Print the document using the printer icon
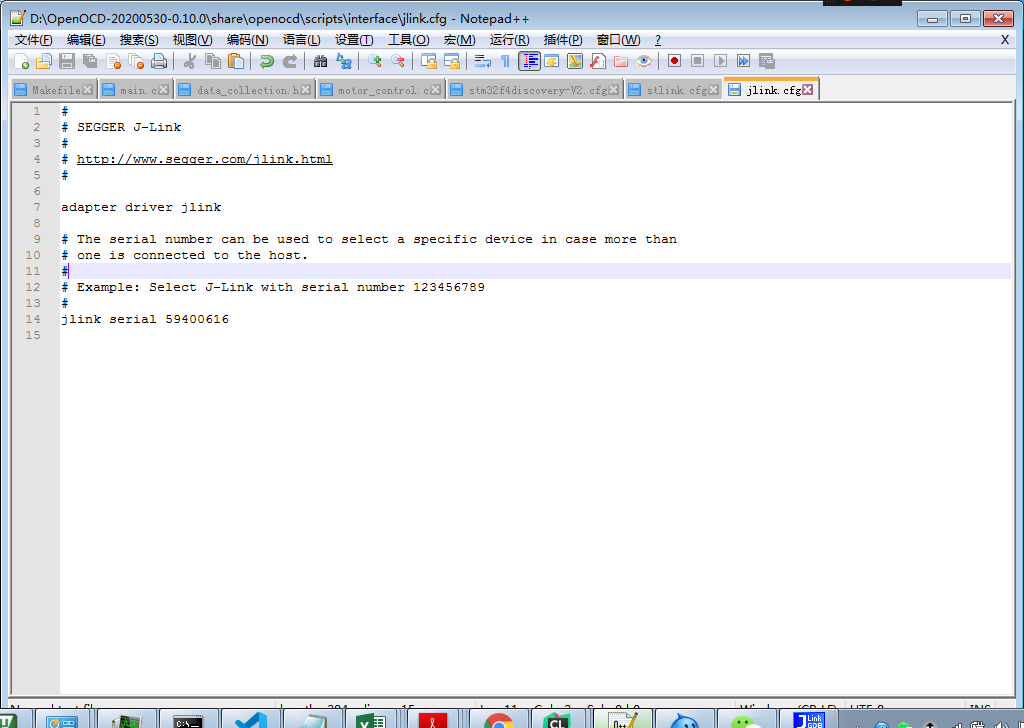This screenshot has width=1024, height=728. click(x=160, y=61)
